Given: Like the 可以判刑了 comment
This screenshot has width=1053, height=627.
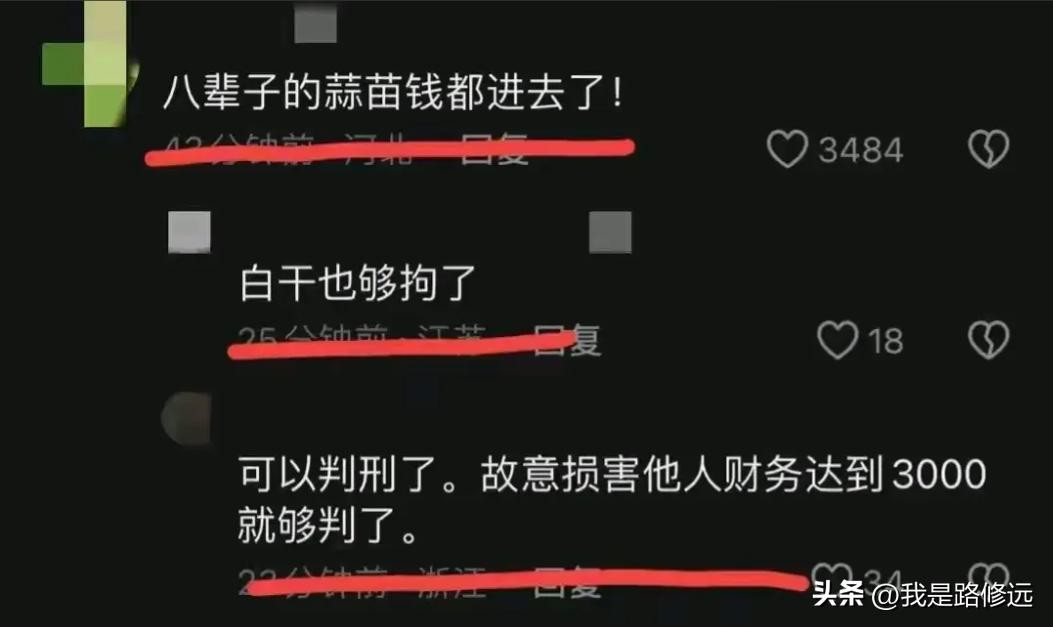Looking at the screenshot, I should point(832,575).
